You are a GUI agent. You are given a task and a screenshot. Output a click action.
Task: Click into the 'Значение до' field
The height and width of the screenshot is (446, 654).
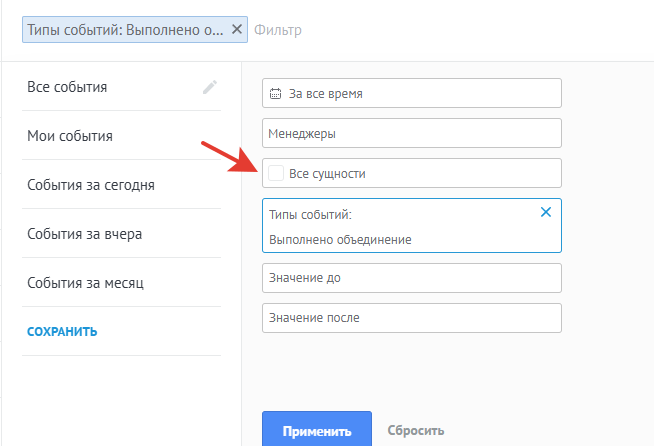411,277
